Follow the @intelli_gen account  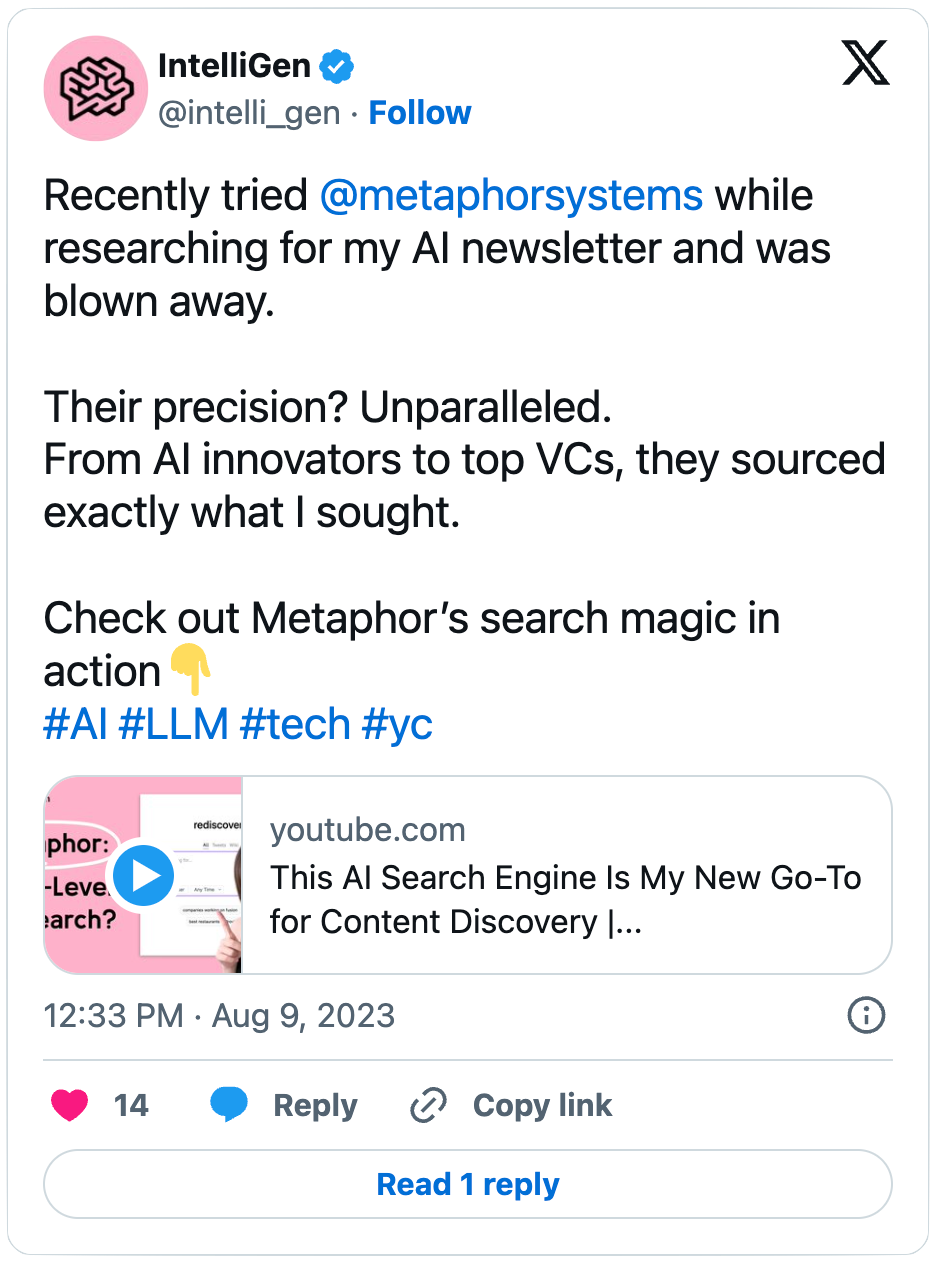pyautogui.click(x=419, y=113)
